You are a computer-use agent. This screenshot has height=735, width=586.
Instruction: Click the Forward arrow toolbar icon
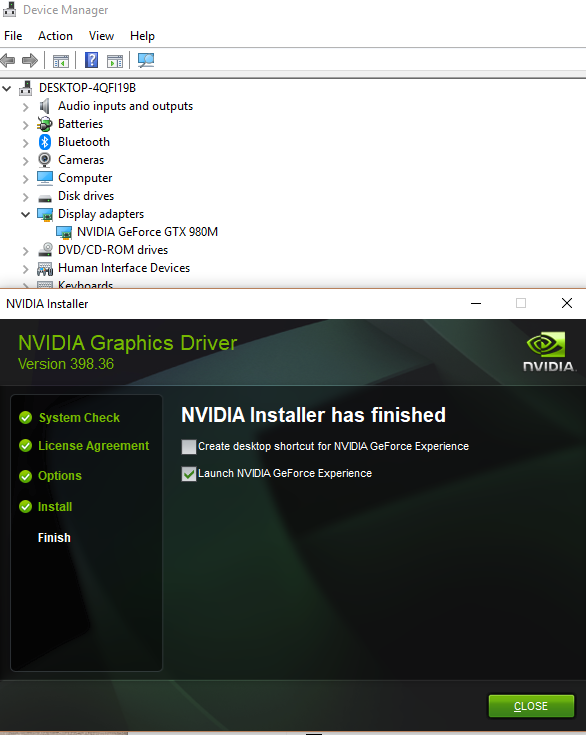click(30, 60)
